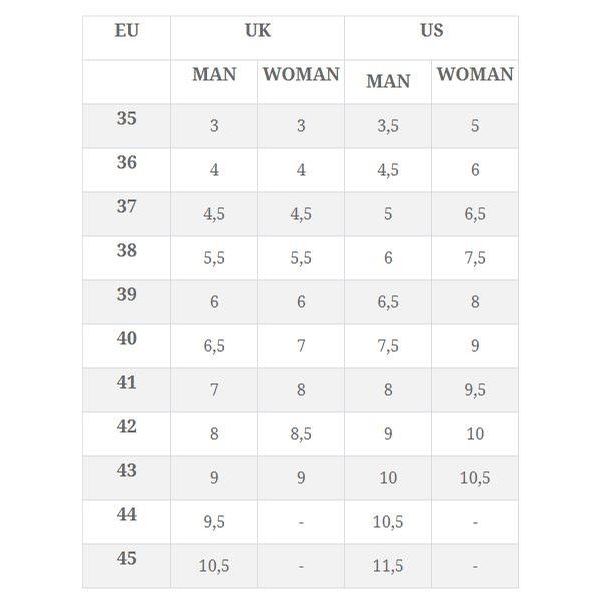Select US man 11,5 cell
This screenshot has height=607, width=607.
388,566
